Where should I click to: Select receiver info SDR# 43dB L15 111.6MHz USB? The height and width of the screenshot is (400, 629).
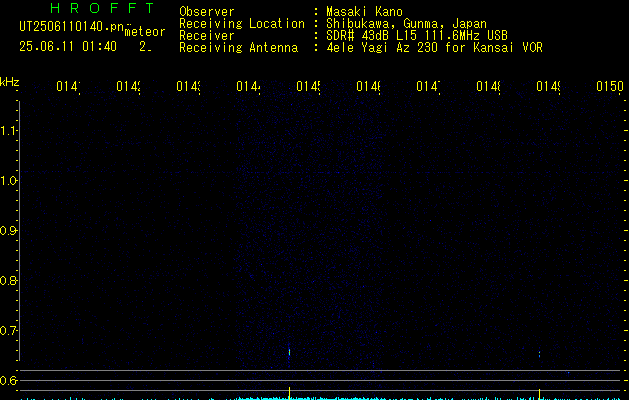click(x=417, y=36)
